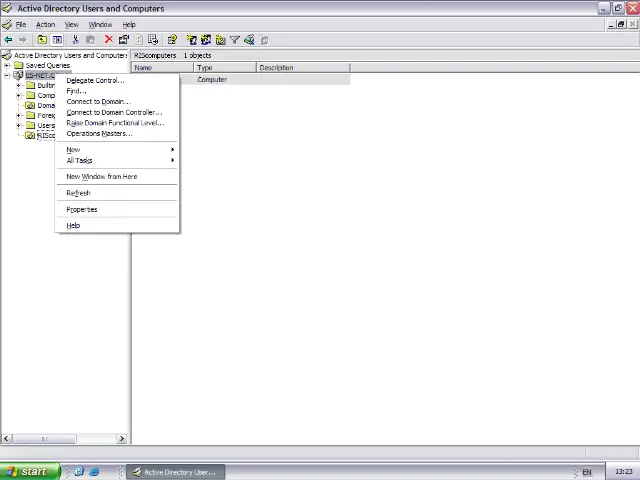The width and height of the screenshot is (640, 480).
Task: Click the domain node icon in tree
Action: pos(18,76)
